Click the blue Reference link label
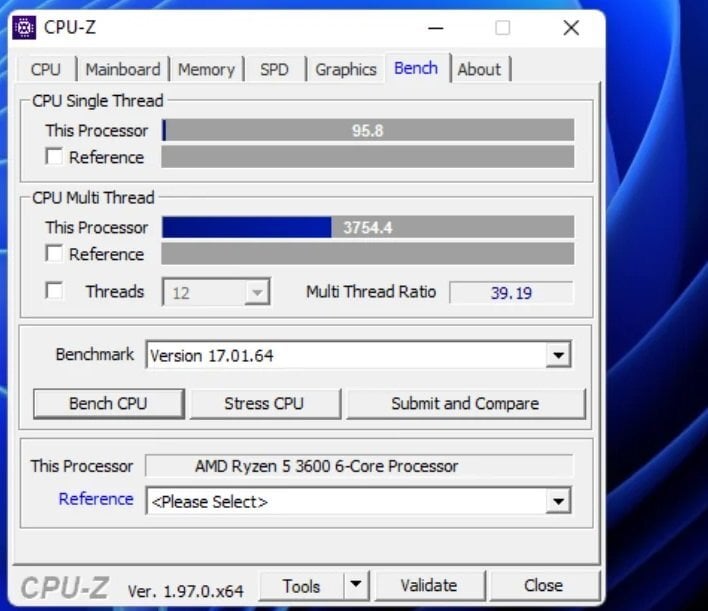708x611 pixels. (96, 499)
